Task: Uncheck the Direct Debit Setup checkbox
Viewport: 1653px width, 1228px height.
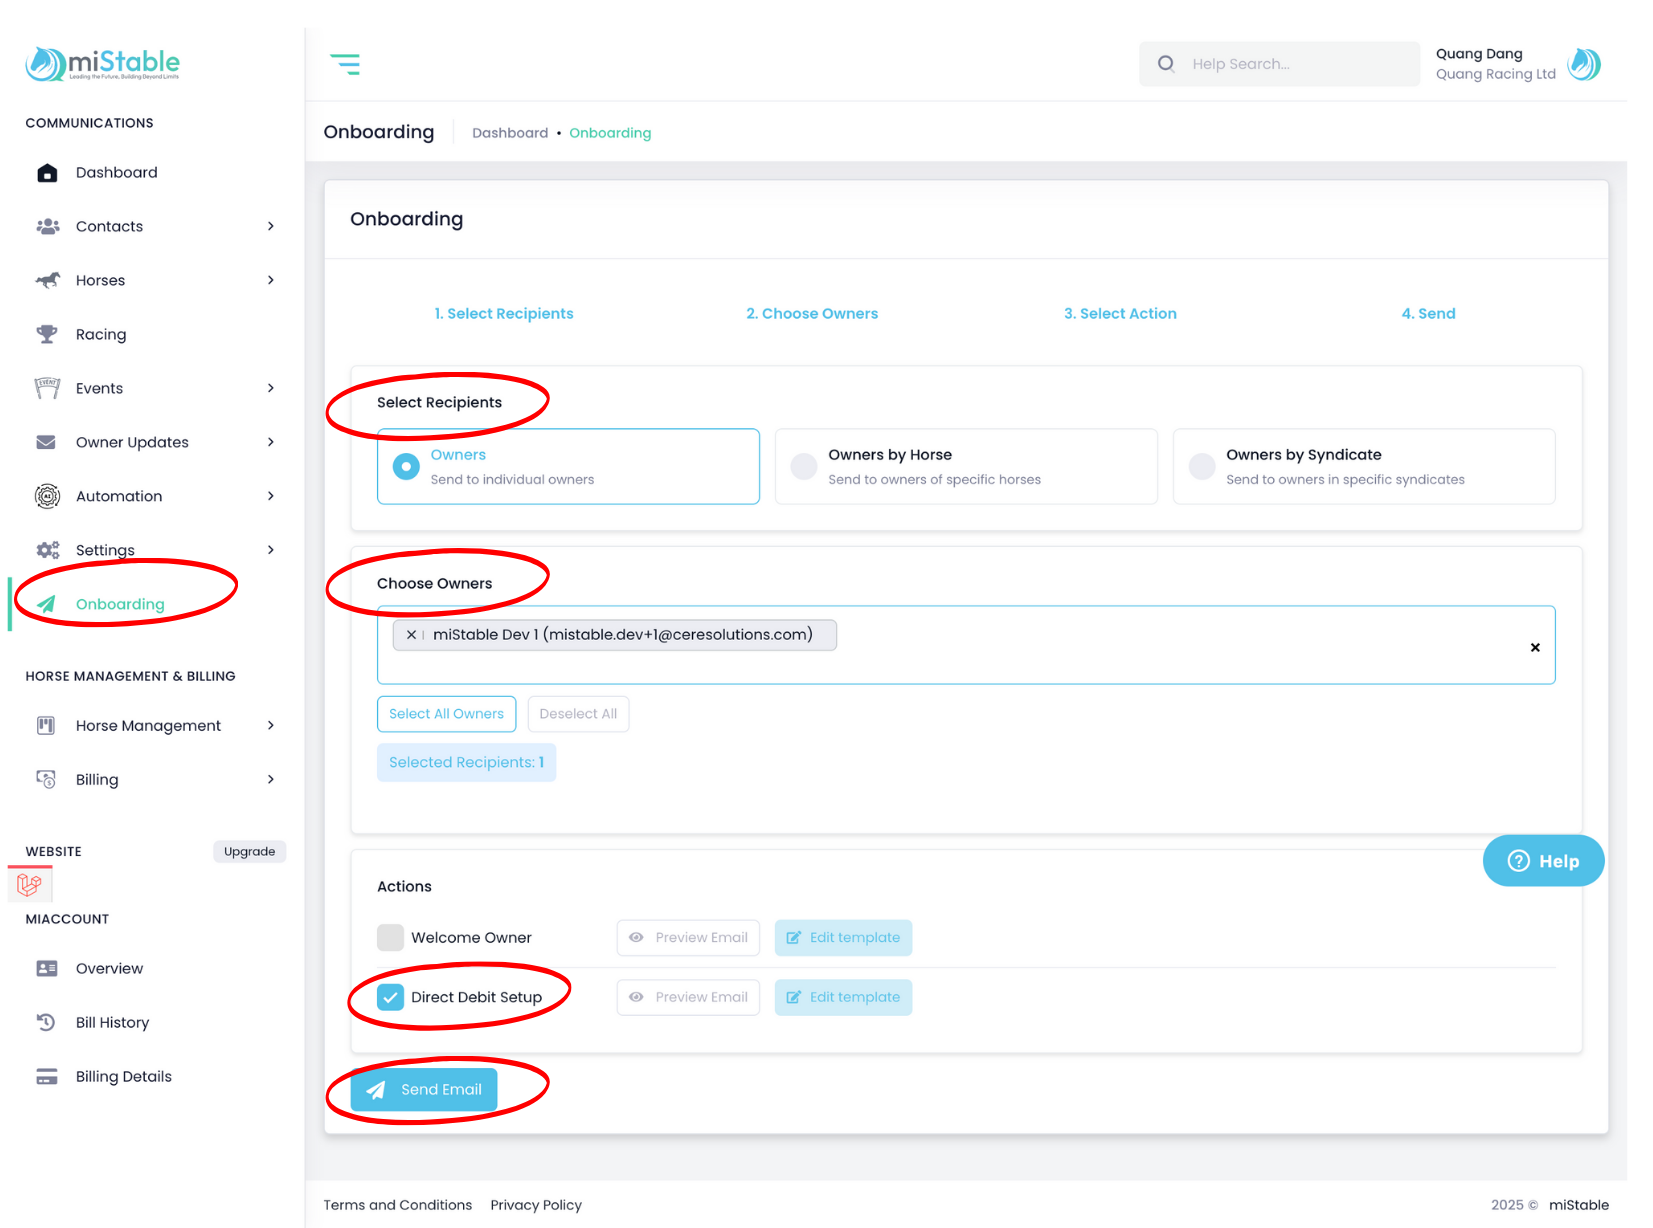Action: click(390, 997)
